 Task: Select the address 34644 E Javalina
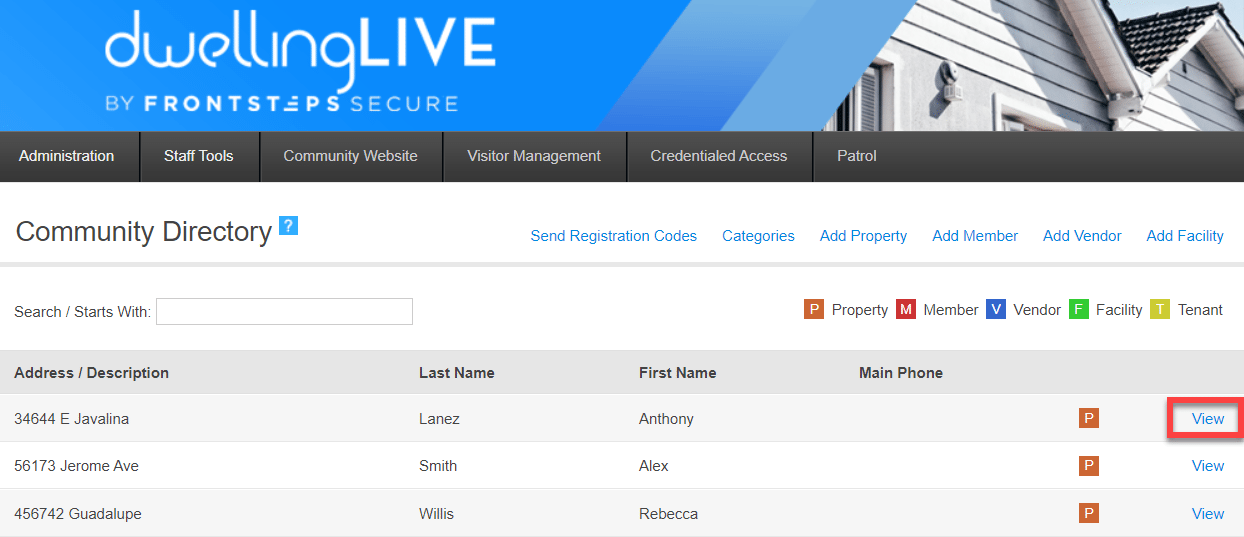[x=71, y=419]
